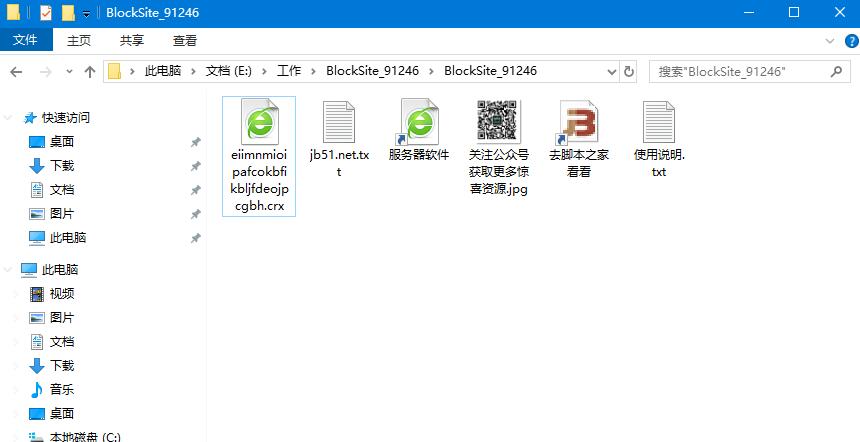The width and height of the screenshot is (860, 442).
Task: Refresh the current folder view
Action: click(x=629, y=71)
